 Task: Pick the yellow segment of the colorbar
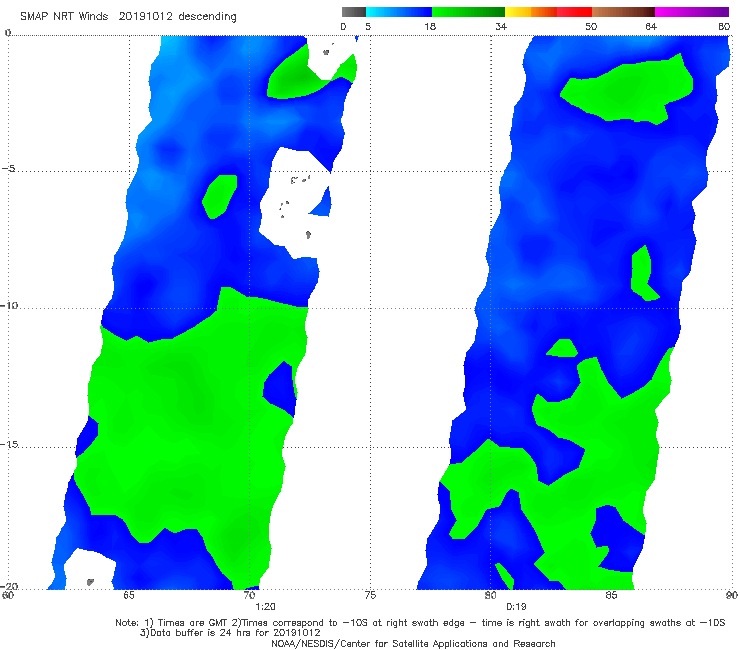click(x=518, y=12)
